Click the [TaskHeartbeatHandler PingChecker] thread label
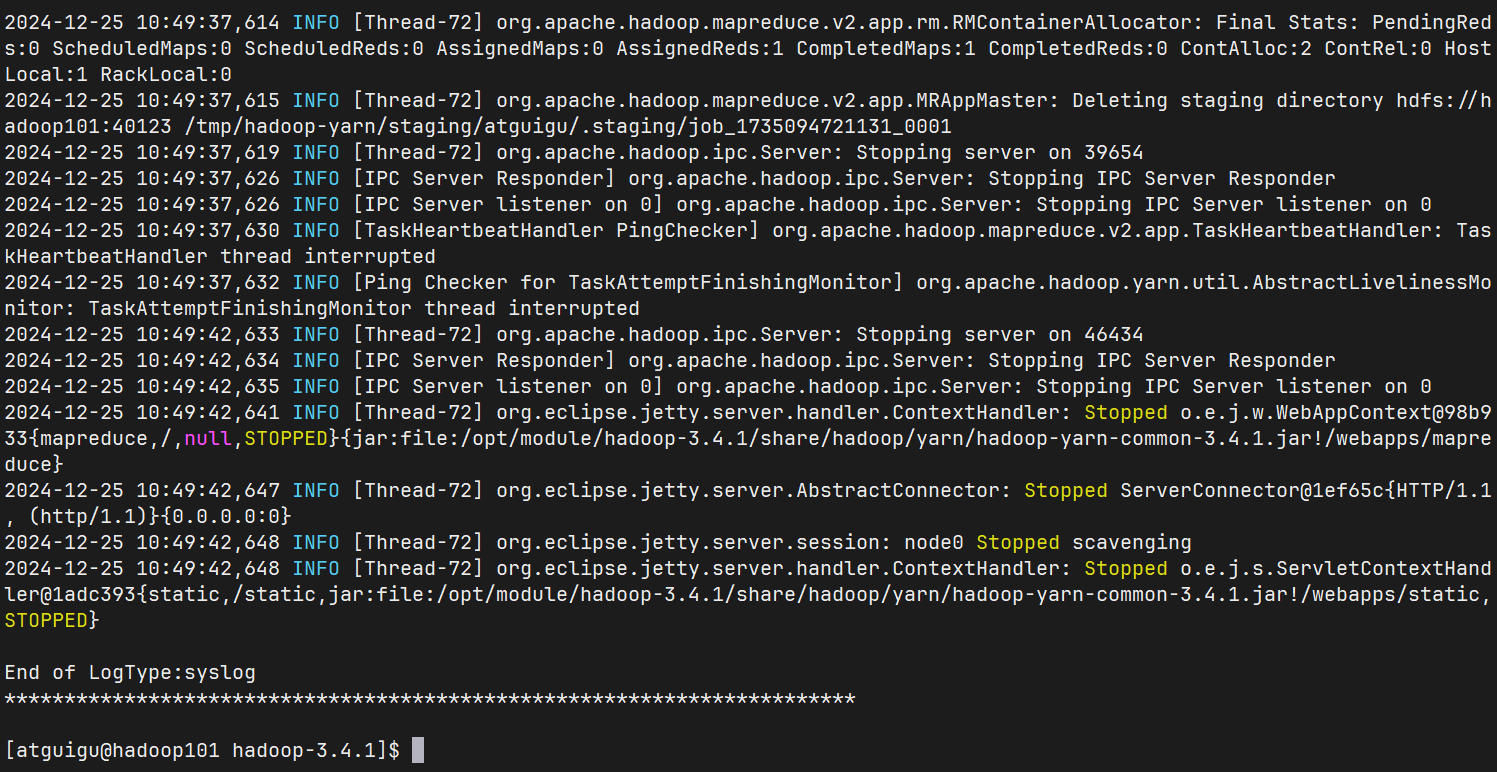This screenshot has height=772, width=1497. 558,230
